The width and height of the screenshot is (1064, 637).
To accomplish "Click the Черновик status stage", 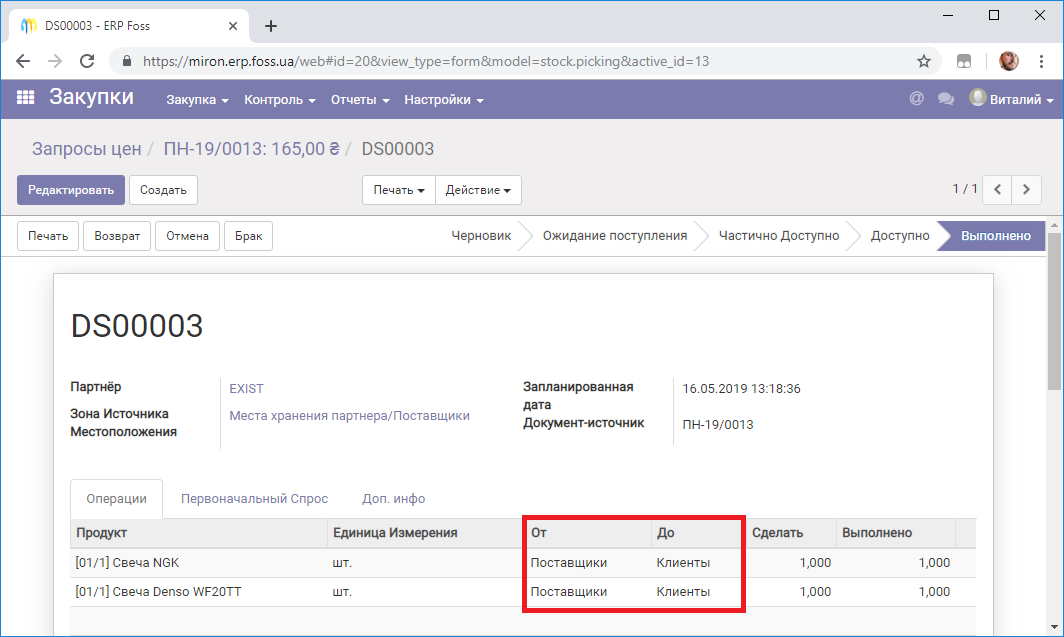I will click(x=481, y=236).
